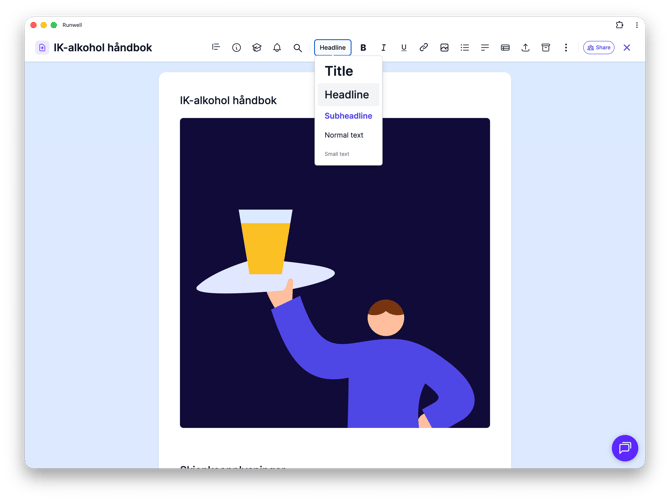The image size is (670, 501).
Task: Toggle bold formatting
Action: tap(363, 47)
